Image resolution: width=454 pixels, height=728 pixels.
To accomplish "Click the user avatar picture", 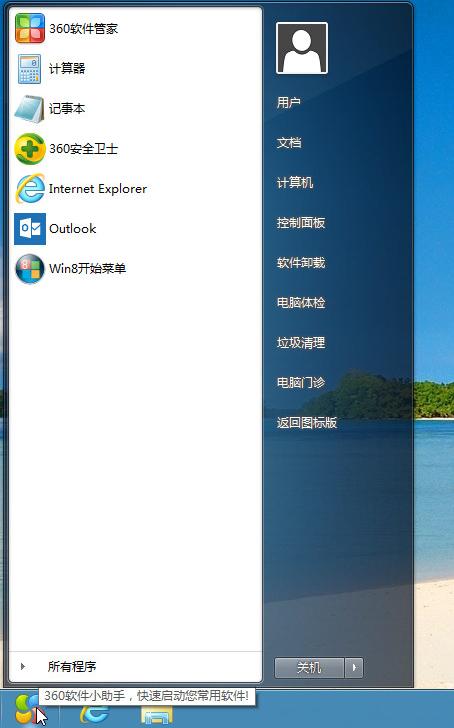I will pos(302,48).
